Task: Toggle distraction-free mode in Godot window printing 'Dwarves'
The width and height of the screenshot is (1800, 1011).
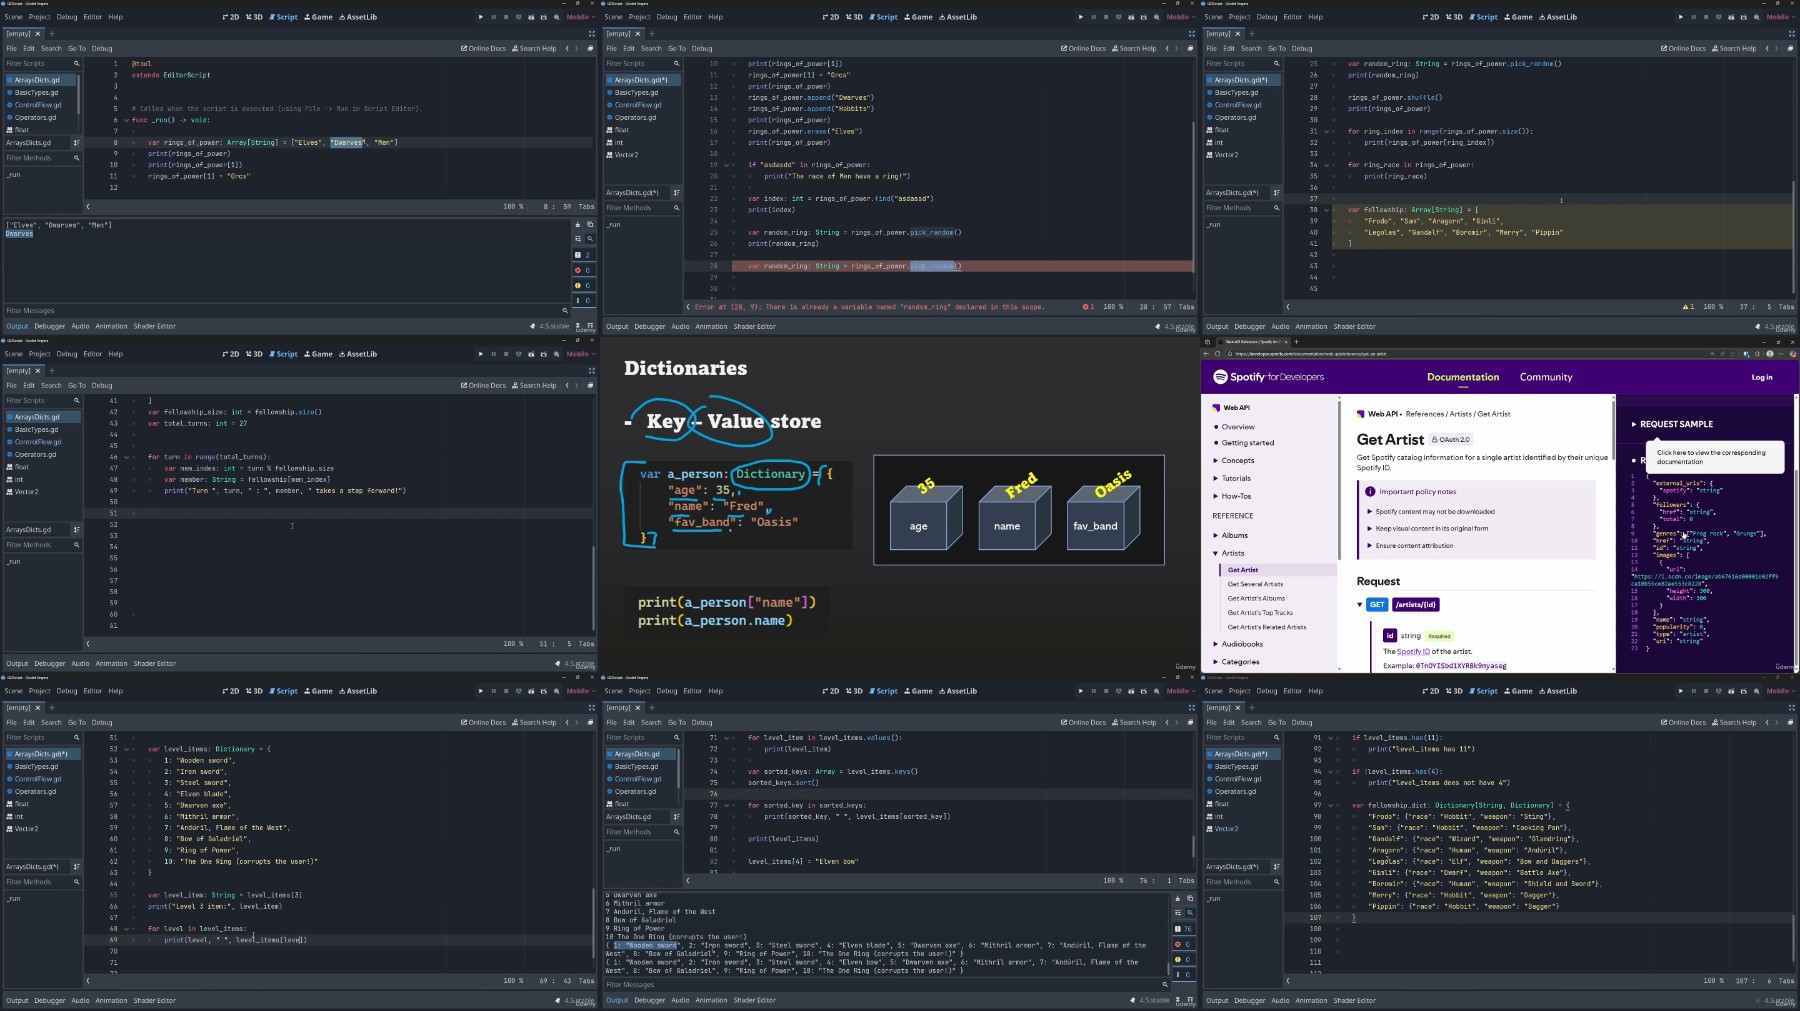Action: click(x=591, y=33)
